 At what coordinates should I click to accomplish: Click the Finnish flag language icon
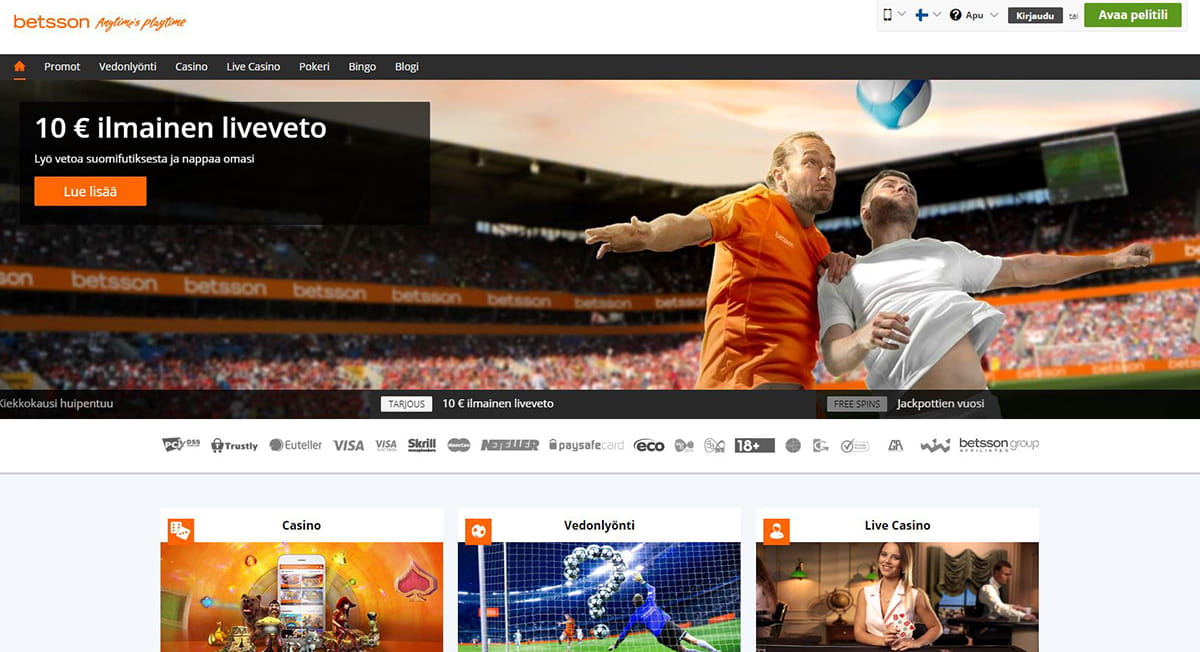coord(922,15)
